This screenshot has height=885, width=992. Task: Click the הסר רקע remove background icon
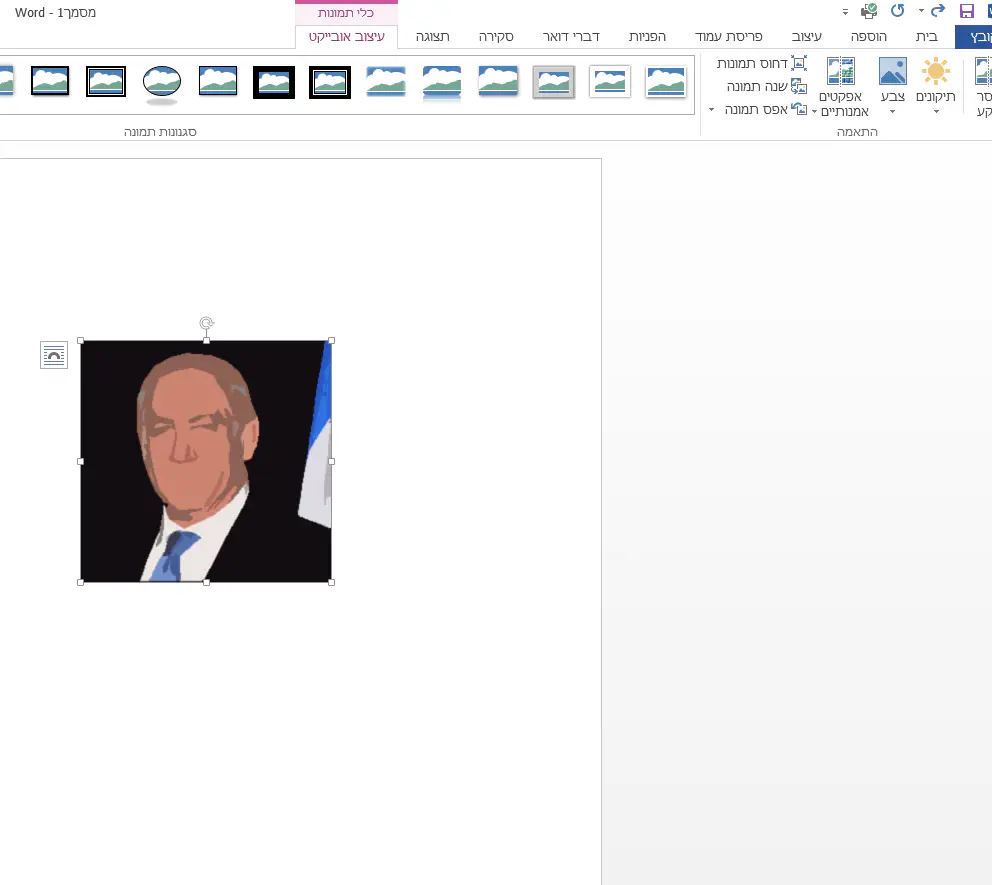982,85
